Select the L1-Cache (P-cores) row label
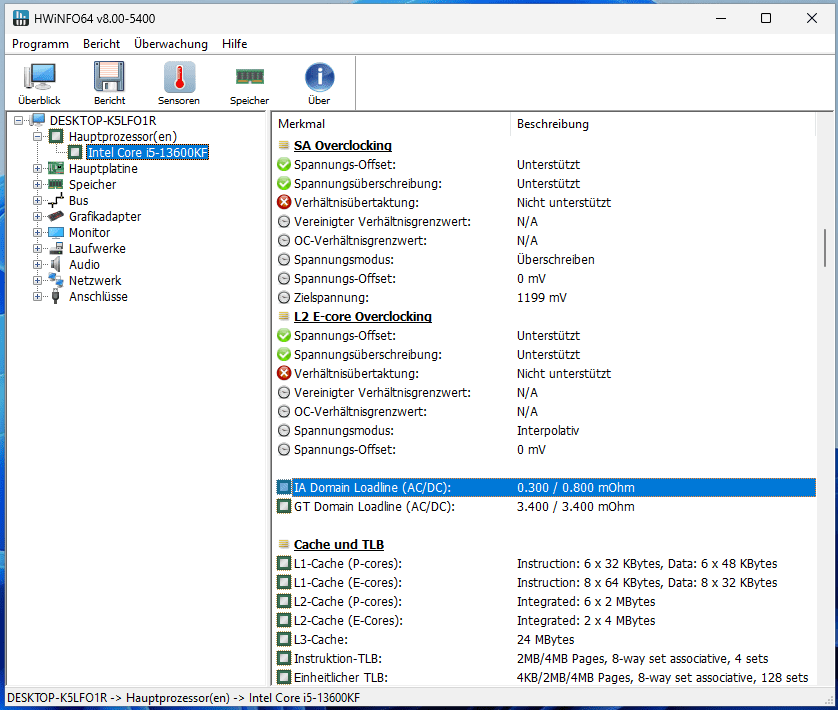Screen dimensions: 838x710 pyautogui.click(x=348, y=564)
